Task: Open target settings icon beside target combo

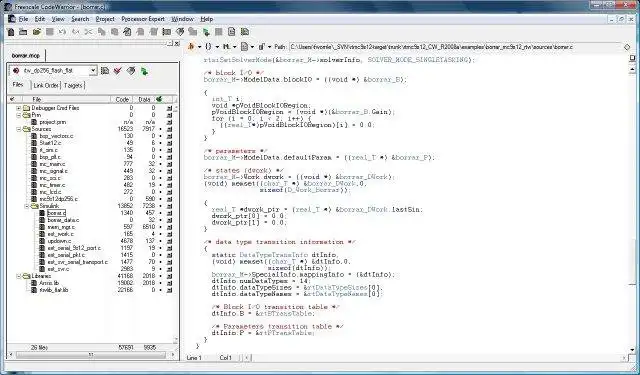Action: click(105, 71)
